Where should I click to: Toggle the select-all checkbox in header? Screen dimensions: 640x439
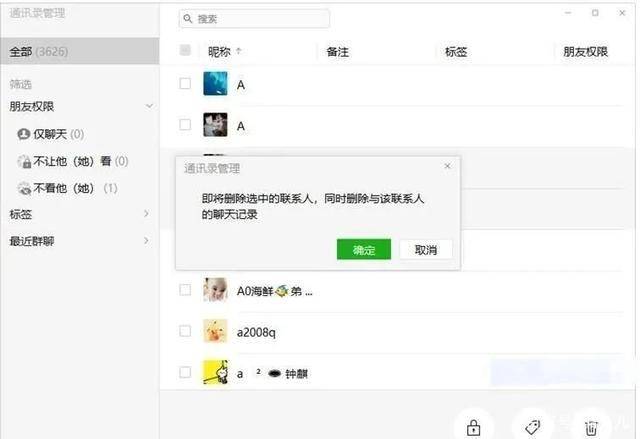[185, 50]
